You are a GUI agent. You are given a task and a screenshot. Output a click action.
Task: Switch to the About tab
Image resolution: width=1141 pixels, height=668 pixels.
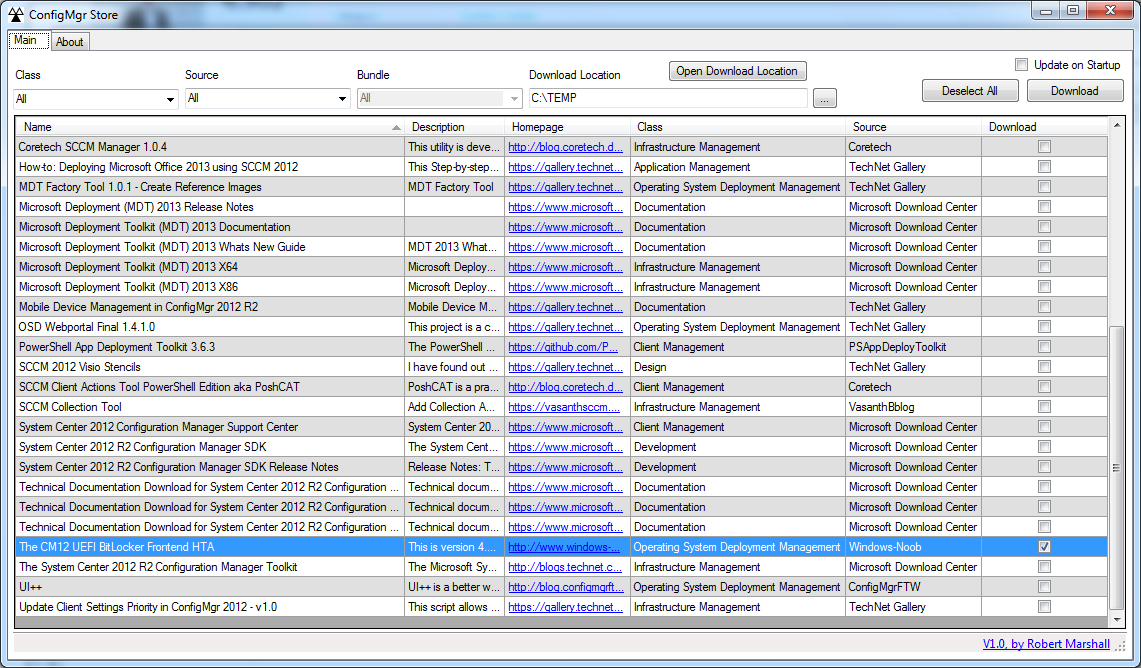click(x=70, y=42)
